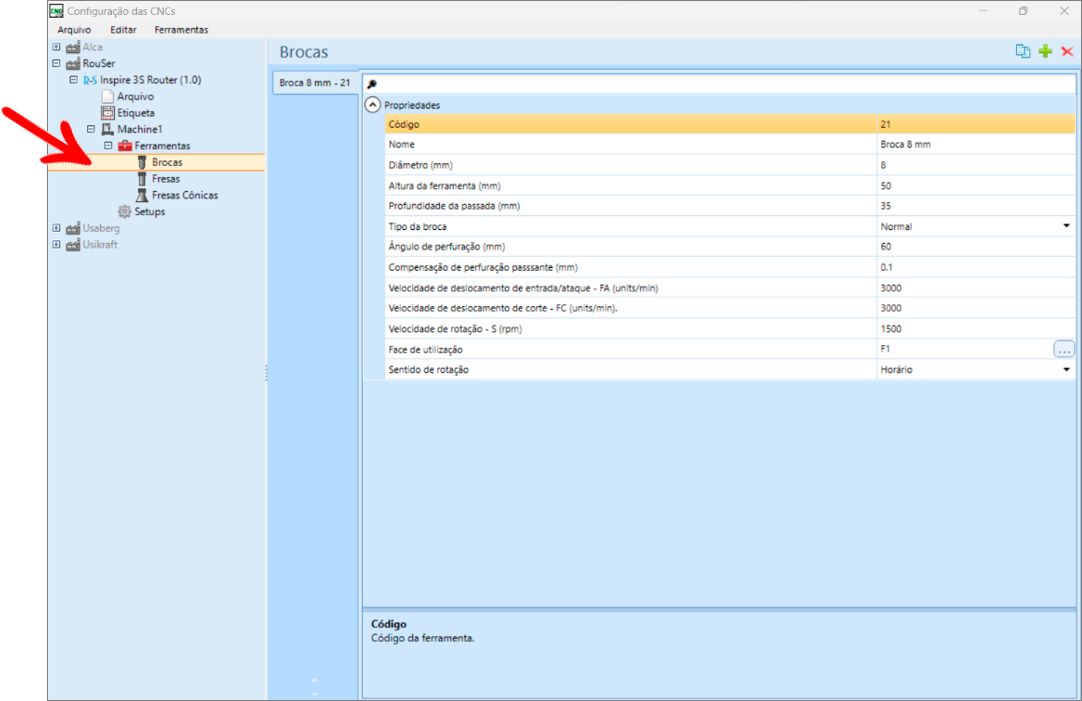Collapse the RouSer tree node
Image resolution: width=1082 pixels, height=701 pixels.
tap(57, 63)
